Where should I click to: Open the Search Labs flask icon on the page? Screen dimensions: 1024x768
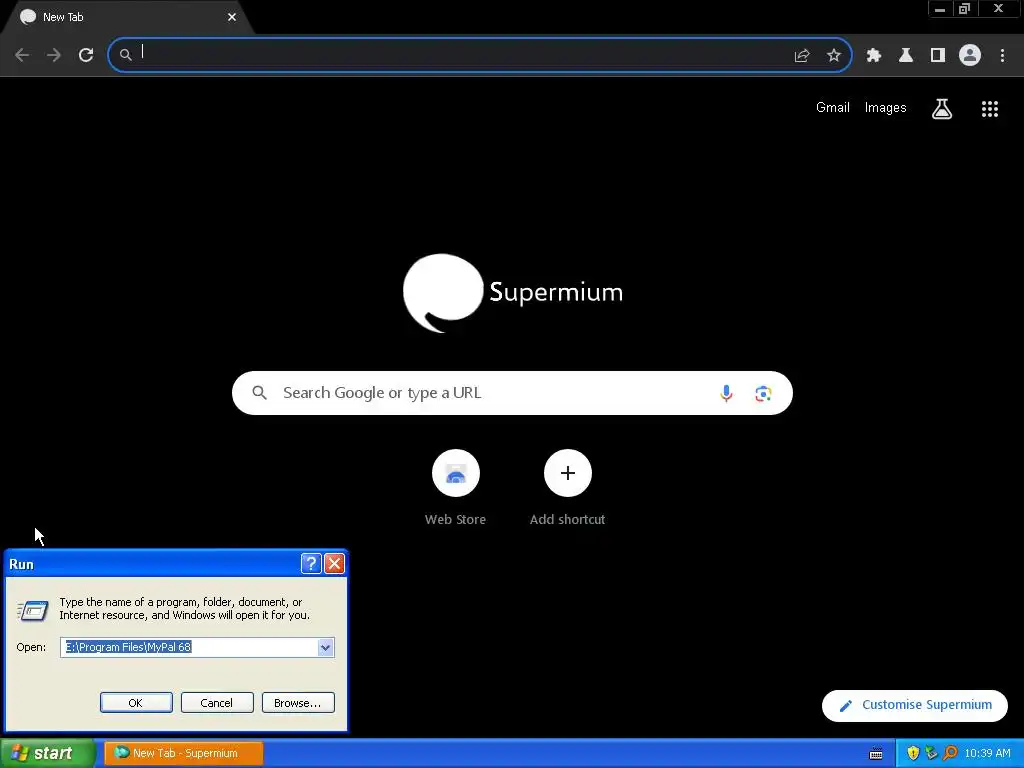[x=942, y=108]
